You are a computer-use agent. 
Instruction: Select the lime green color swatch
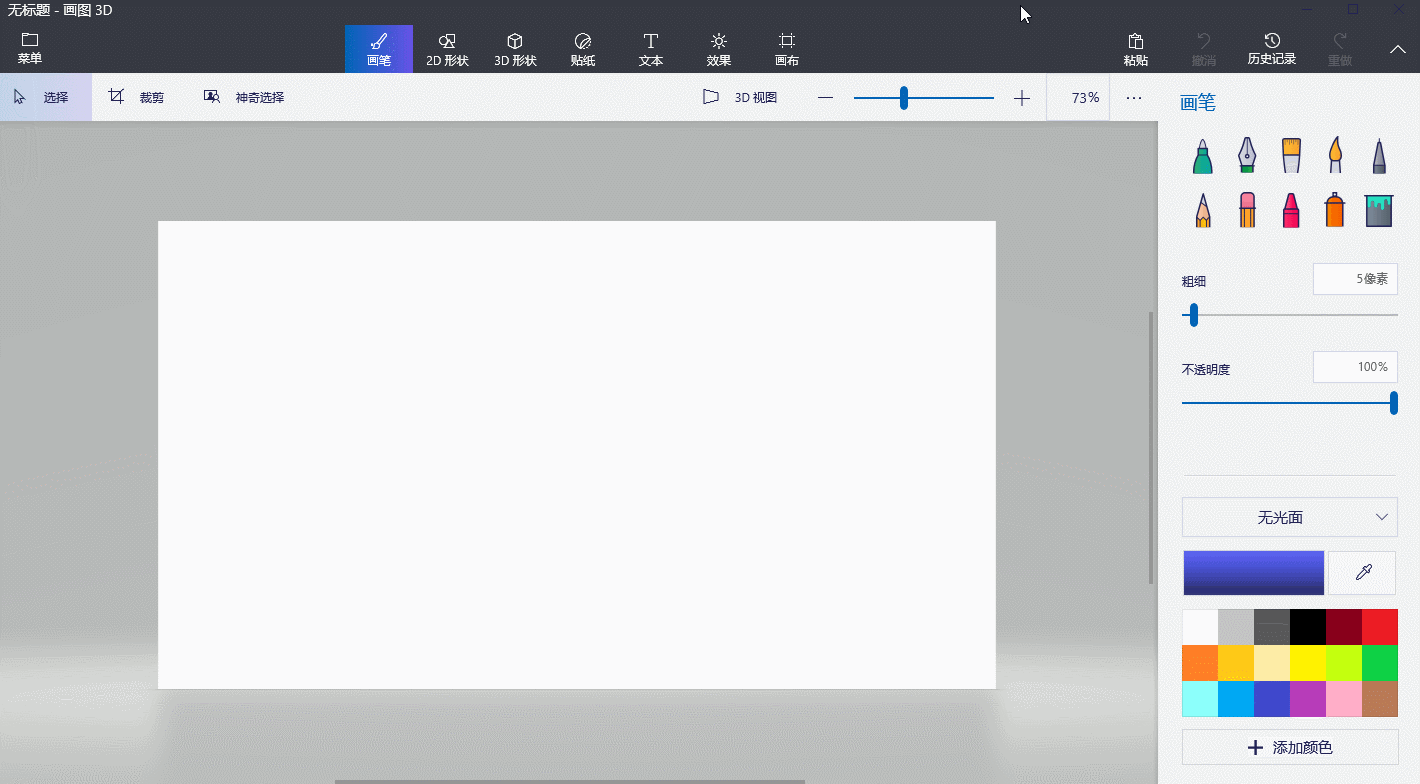1344,663
